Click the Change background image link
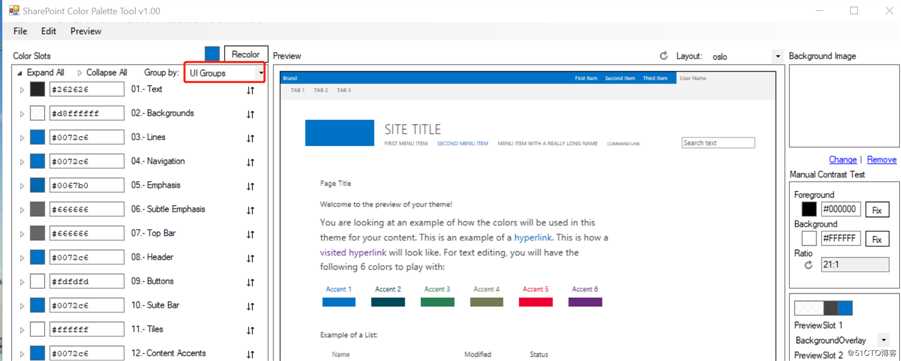 (x=842, y=160)
